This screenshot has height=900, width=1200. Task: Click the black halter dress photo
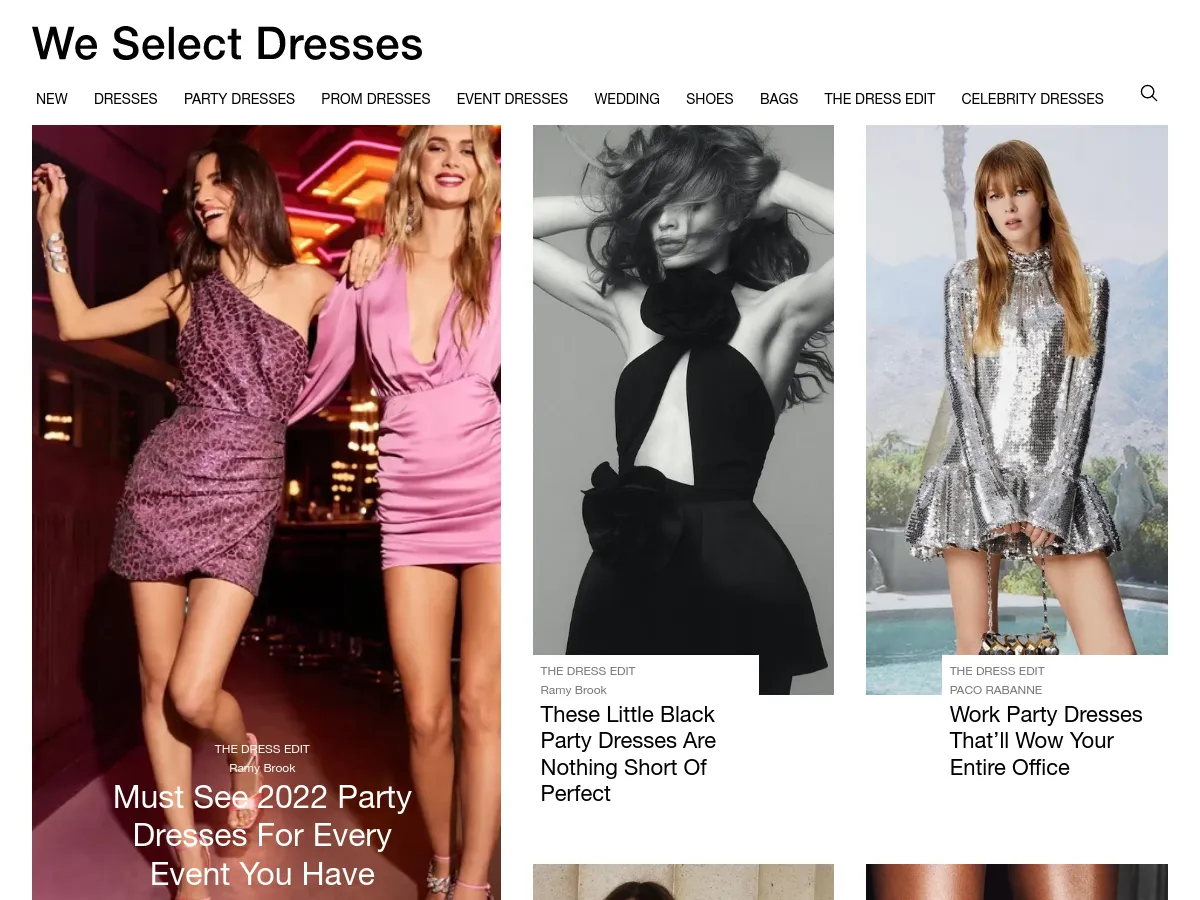click(x=683, y=400)
